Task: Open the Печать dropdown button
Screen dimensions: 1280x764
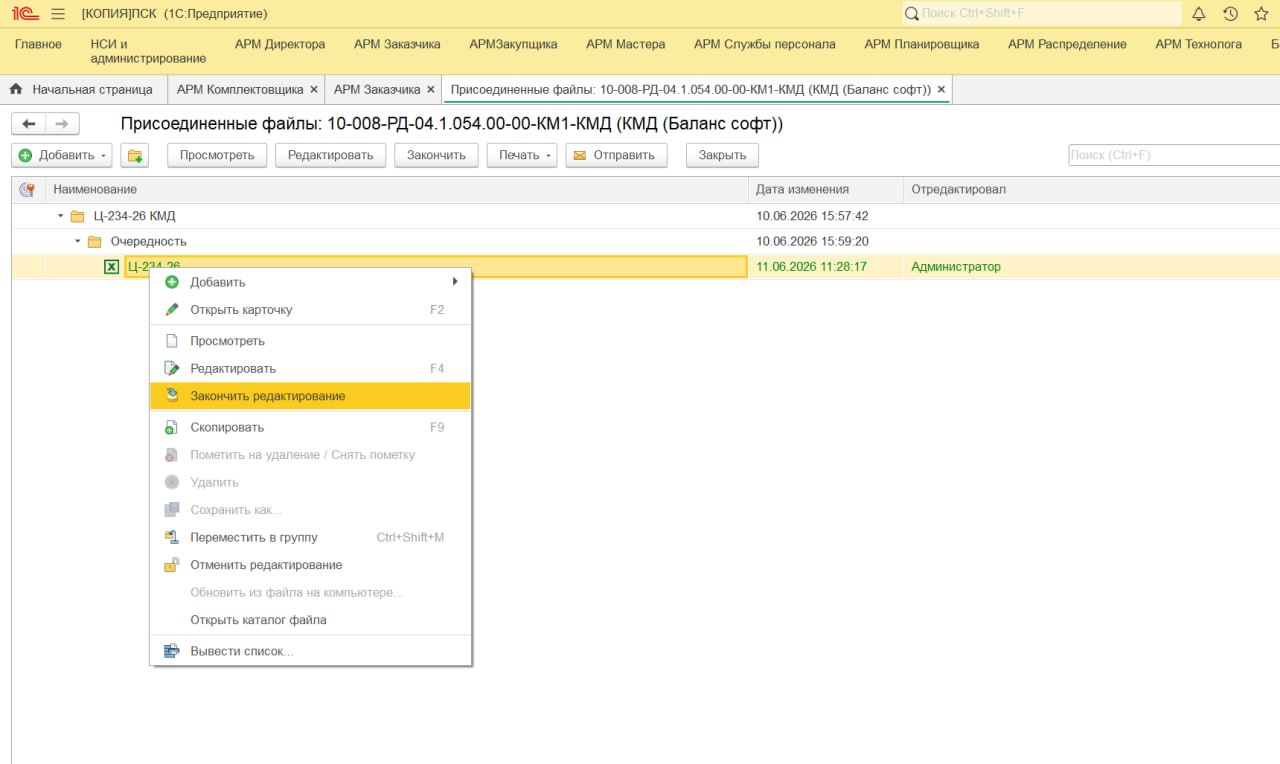Action: coord(522,155)
